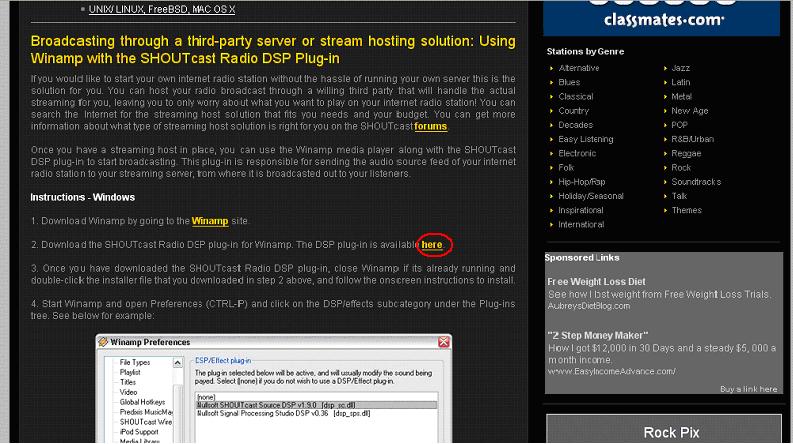Browse Metal stations

[681, 96]
